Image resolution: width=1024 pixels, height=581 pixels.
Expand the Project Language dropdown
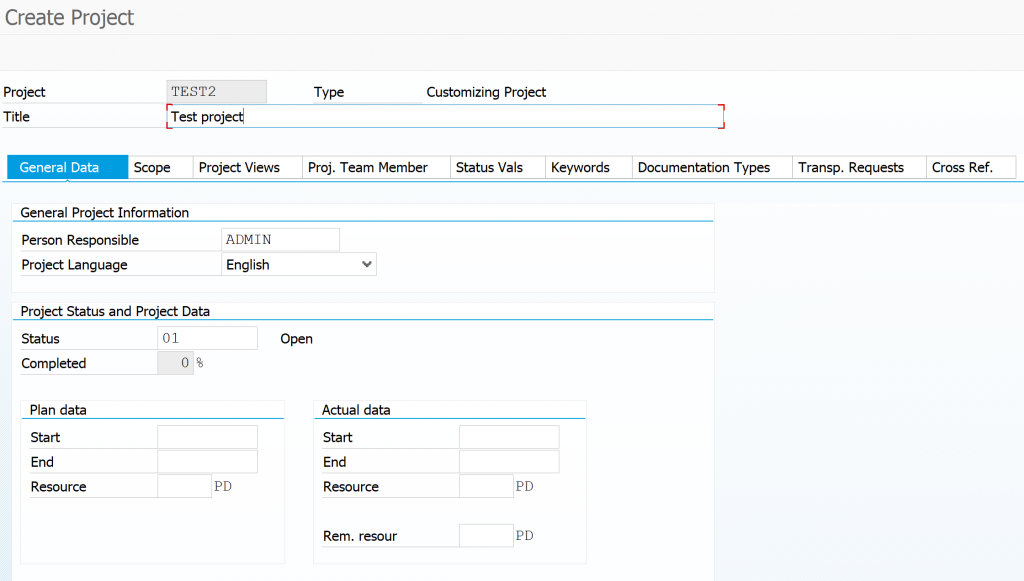(367, 264)
